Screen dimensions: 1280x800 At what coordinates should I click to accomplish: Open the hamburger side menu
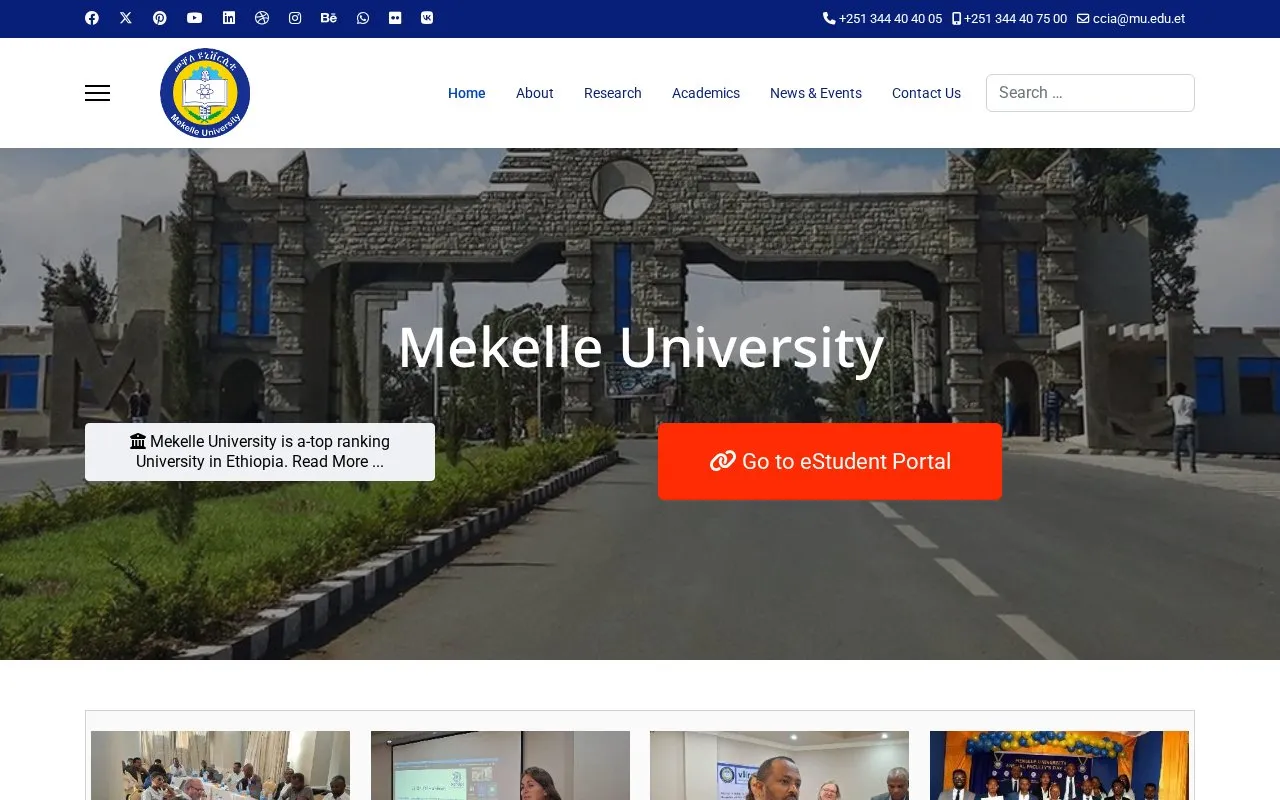97,93
